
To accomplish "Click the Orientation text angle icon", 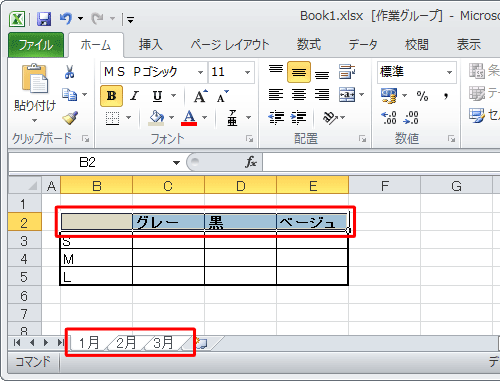I will pos(330,117).
